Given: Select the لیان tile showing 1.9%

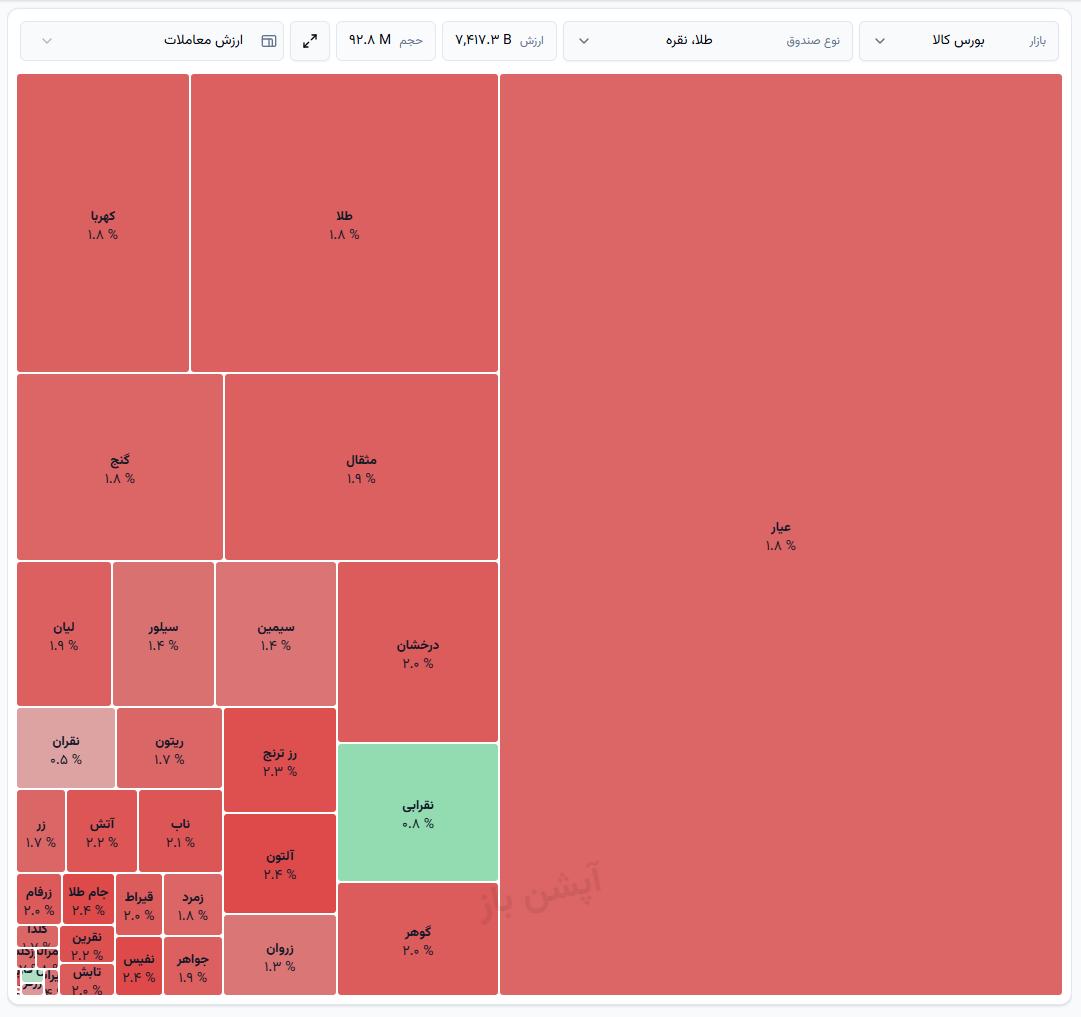Looking at the screenshot, I should 64,634.
